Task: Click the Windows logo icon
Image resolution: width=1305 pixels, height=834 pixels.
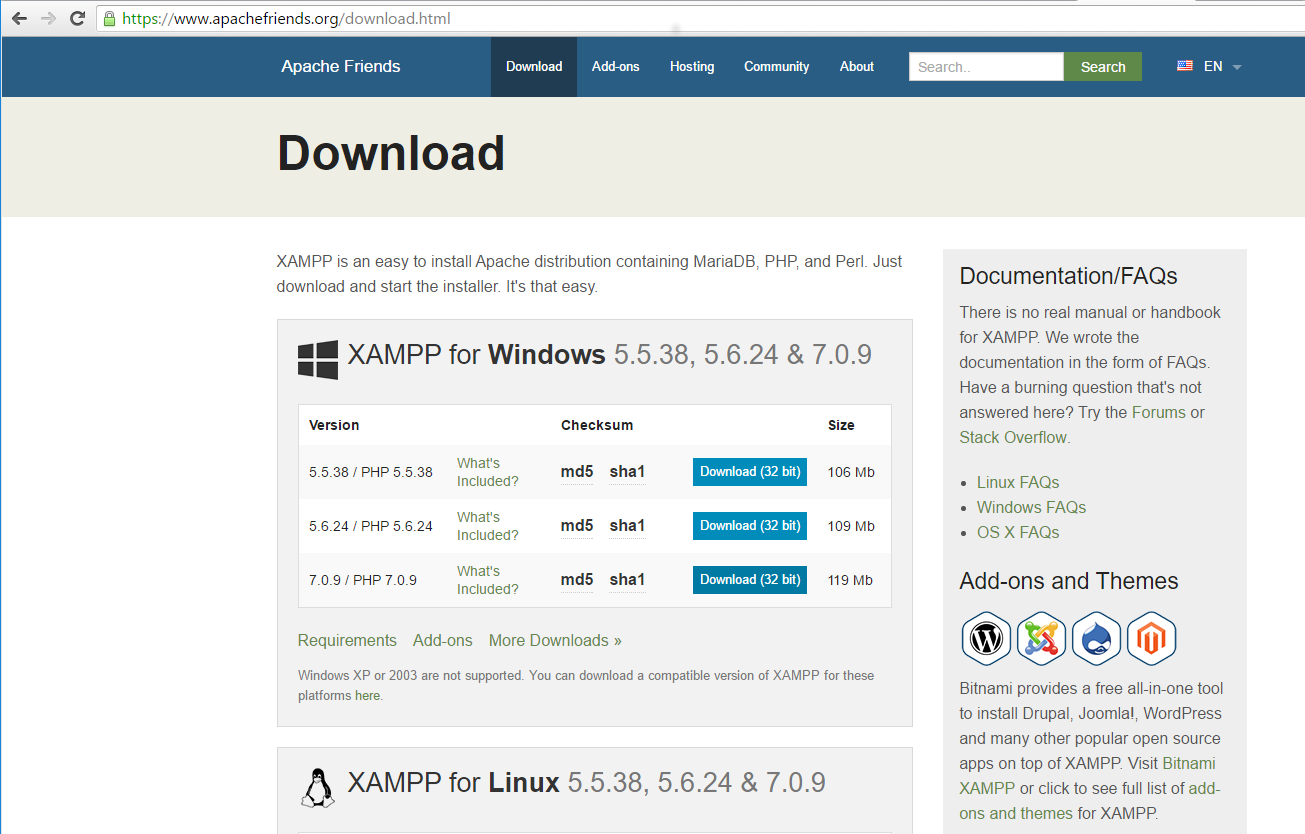Action: tap(318, 360)
